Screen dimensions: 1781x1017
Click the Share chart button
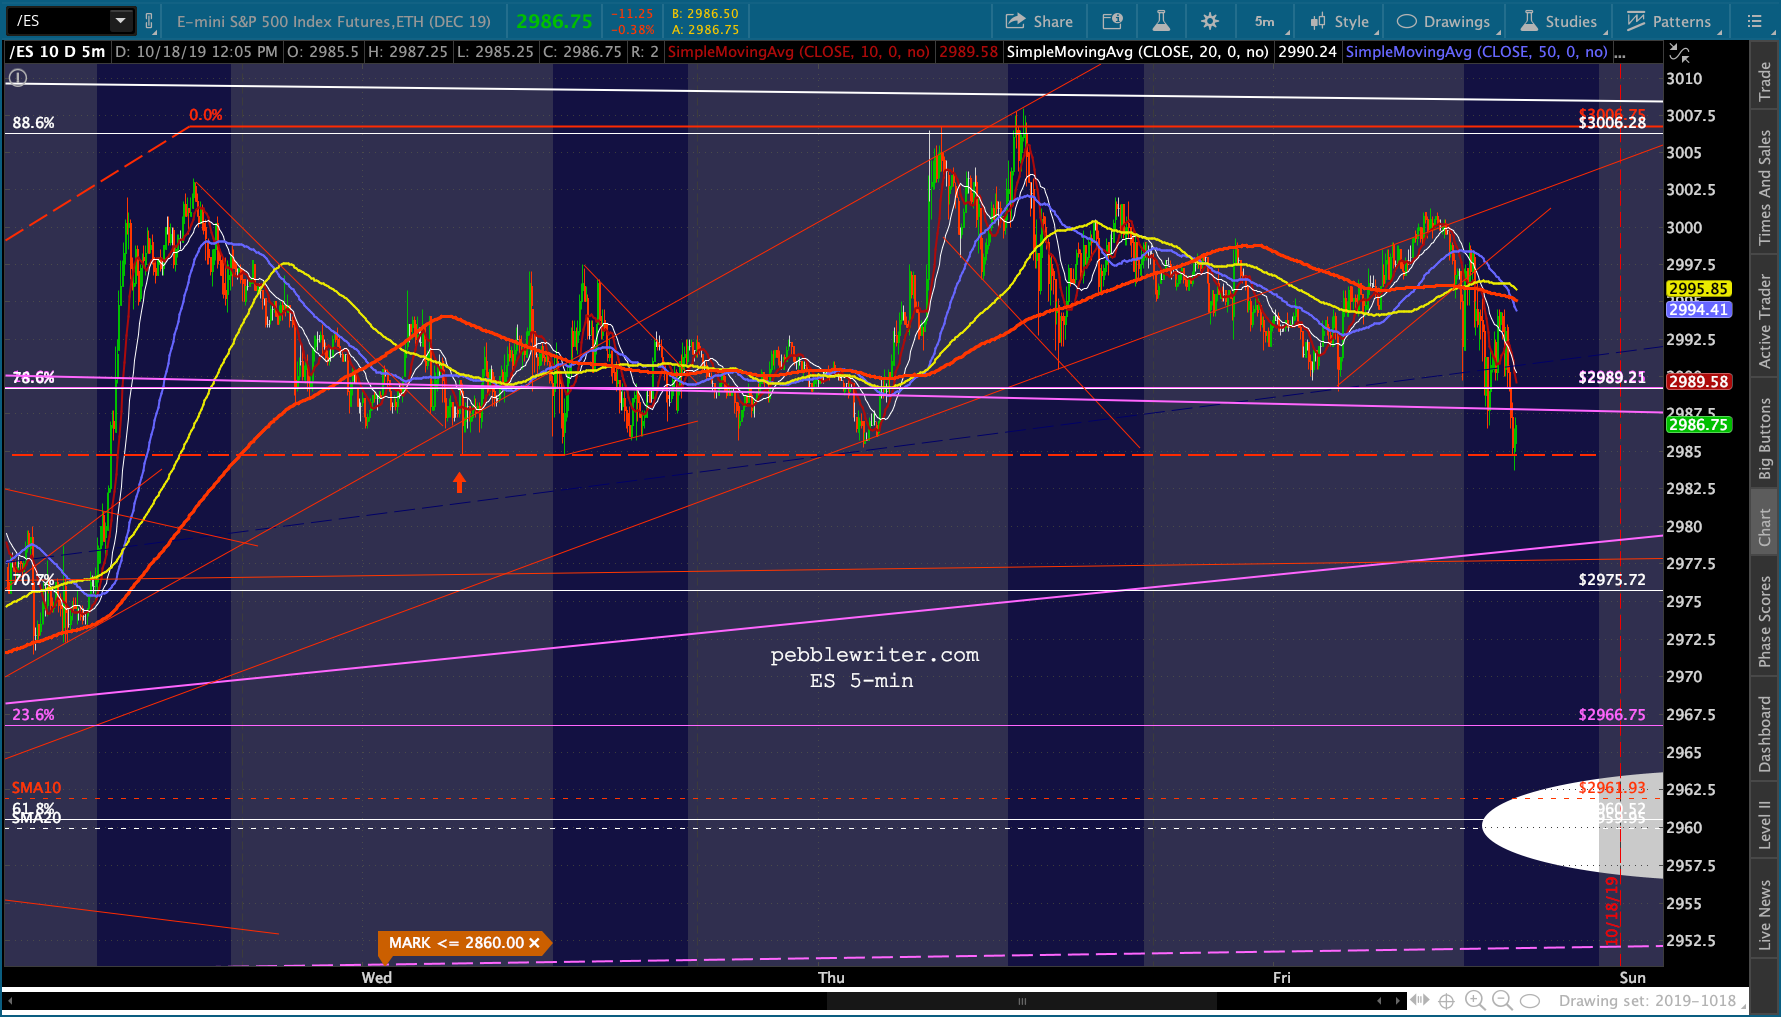point(1039,21)
